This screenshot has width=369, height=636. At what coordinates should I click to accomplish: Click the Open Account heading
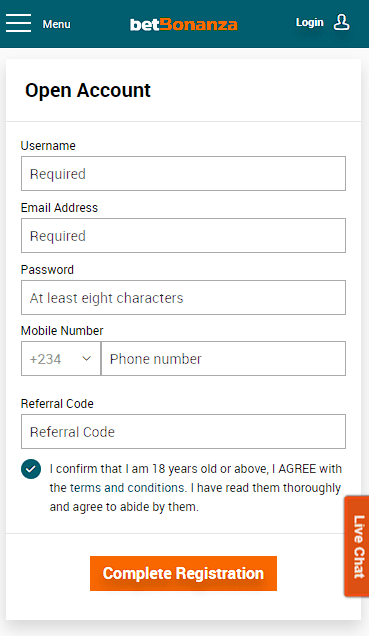[88, 90]
